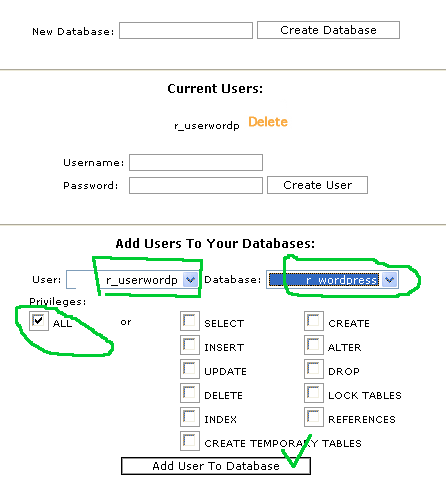Focus the New Database input field
The image size is (446, 482).
(186, 31)
